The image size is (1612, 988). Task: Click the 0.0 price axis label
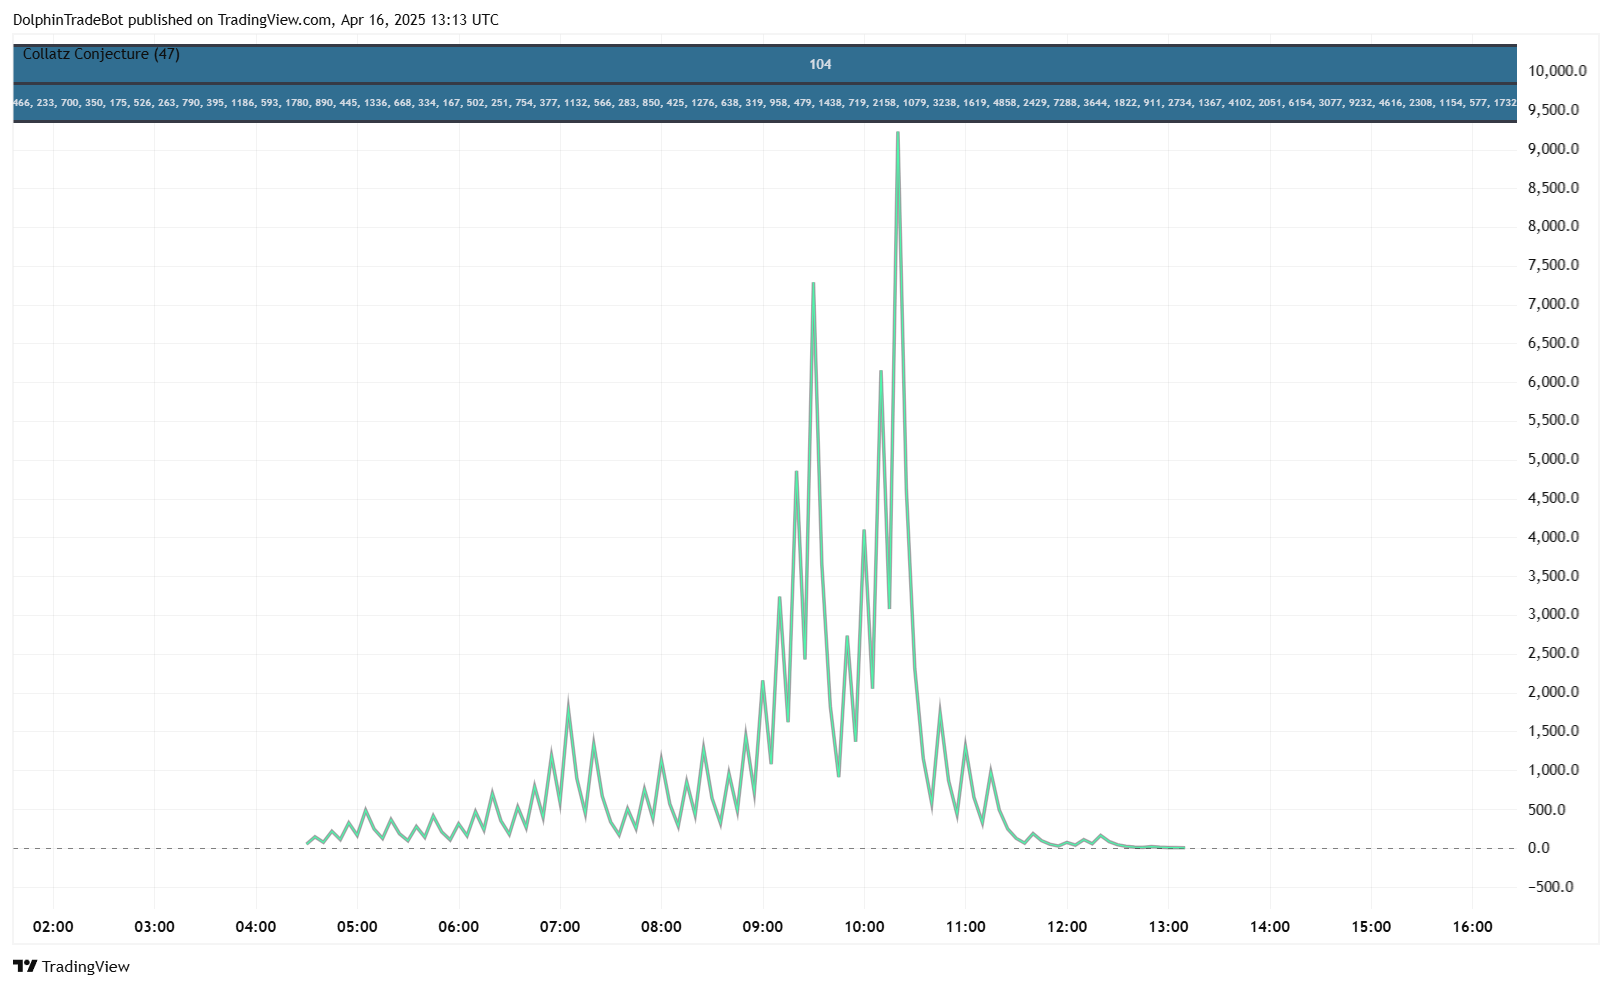[1539, 848]
